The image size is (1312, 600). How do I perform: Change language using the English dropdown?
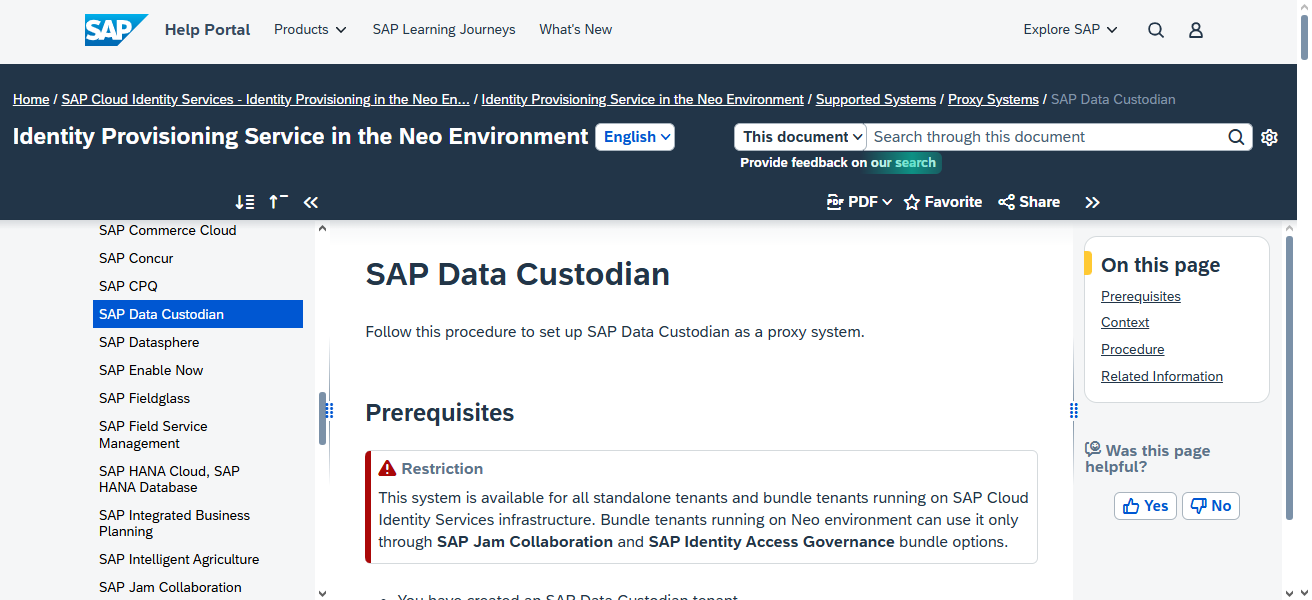[634, 136]
